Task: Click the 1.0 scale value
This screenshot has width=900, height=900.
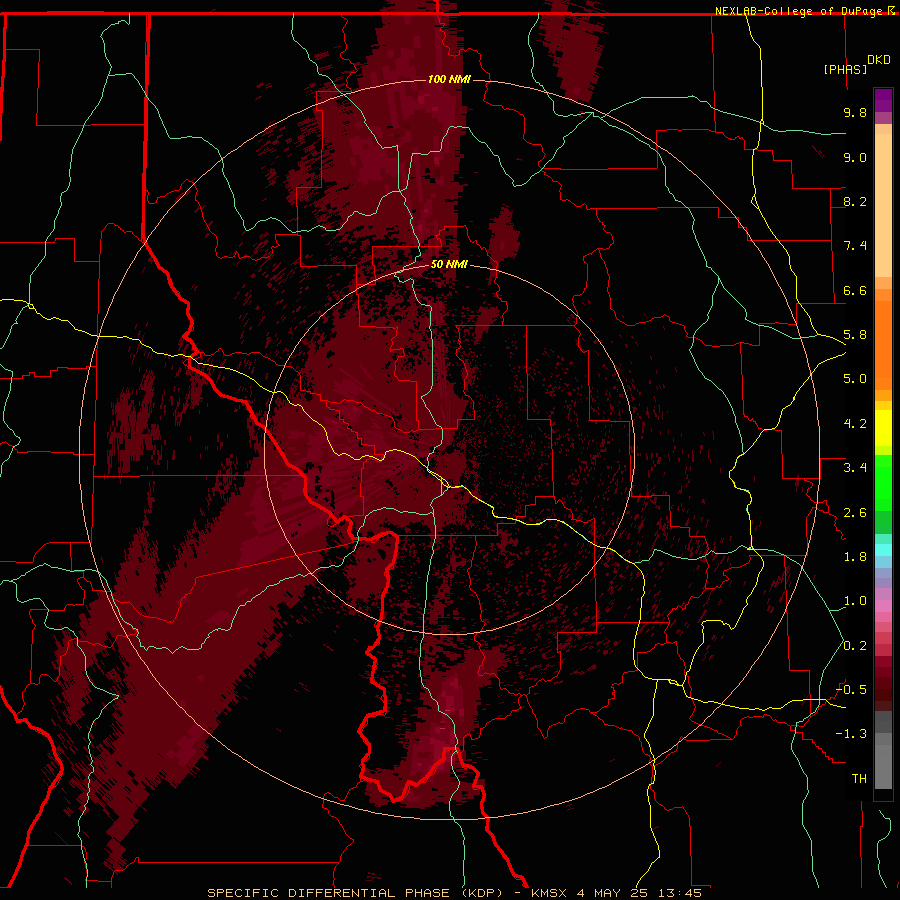Action: point(855,601)
